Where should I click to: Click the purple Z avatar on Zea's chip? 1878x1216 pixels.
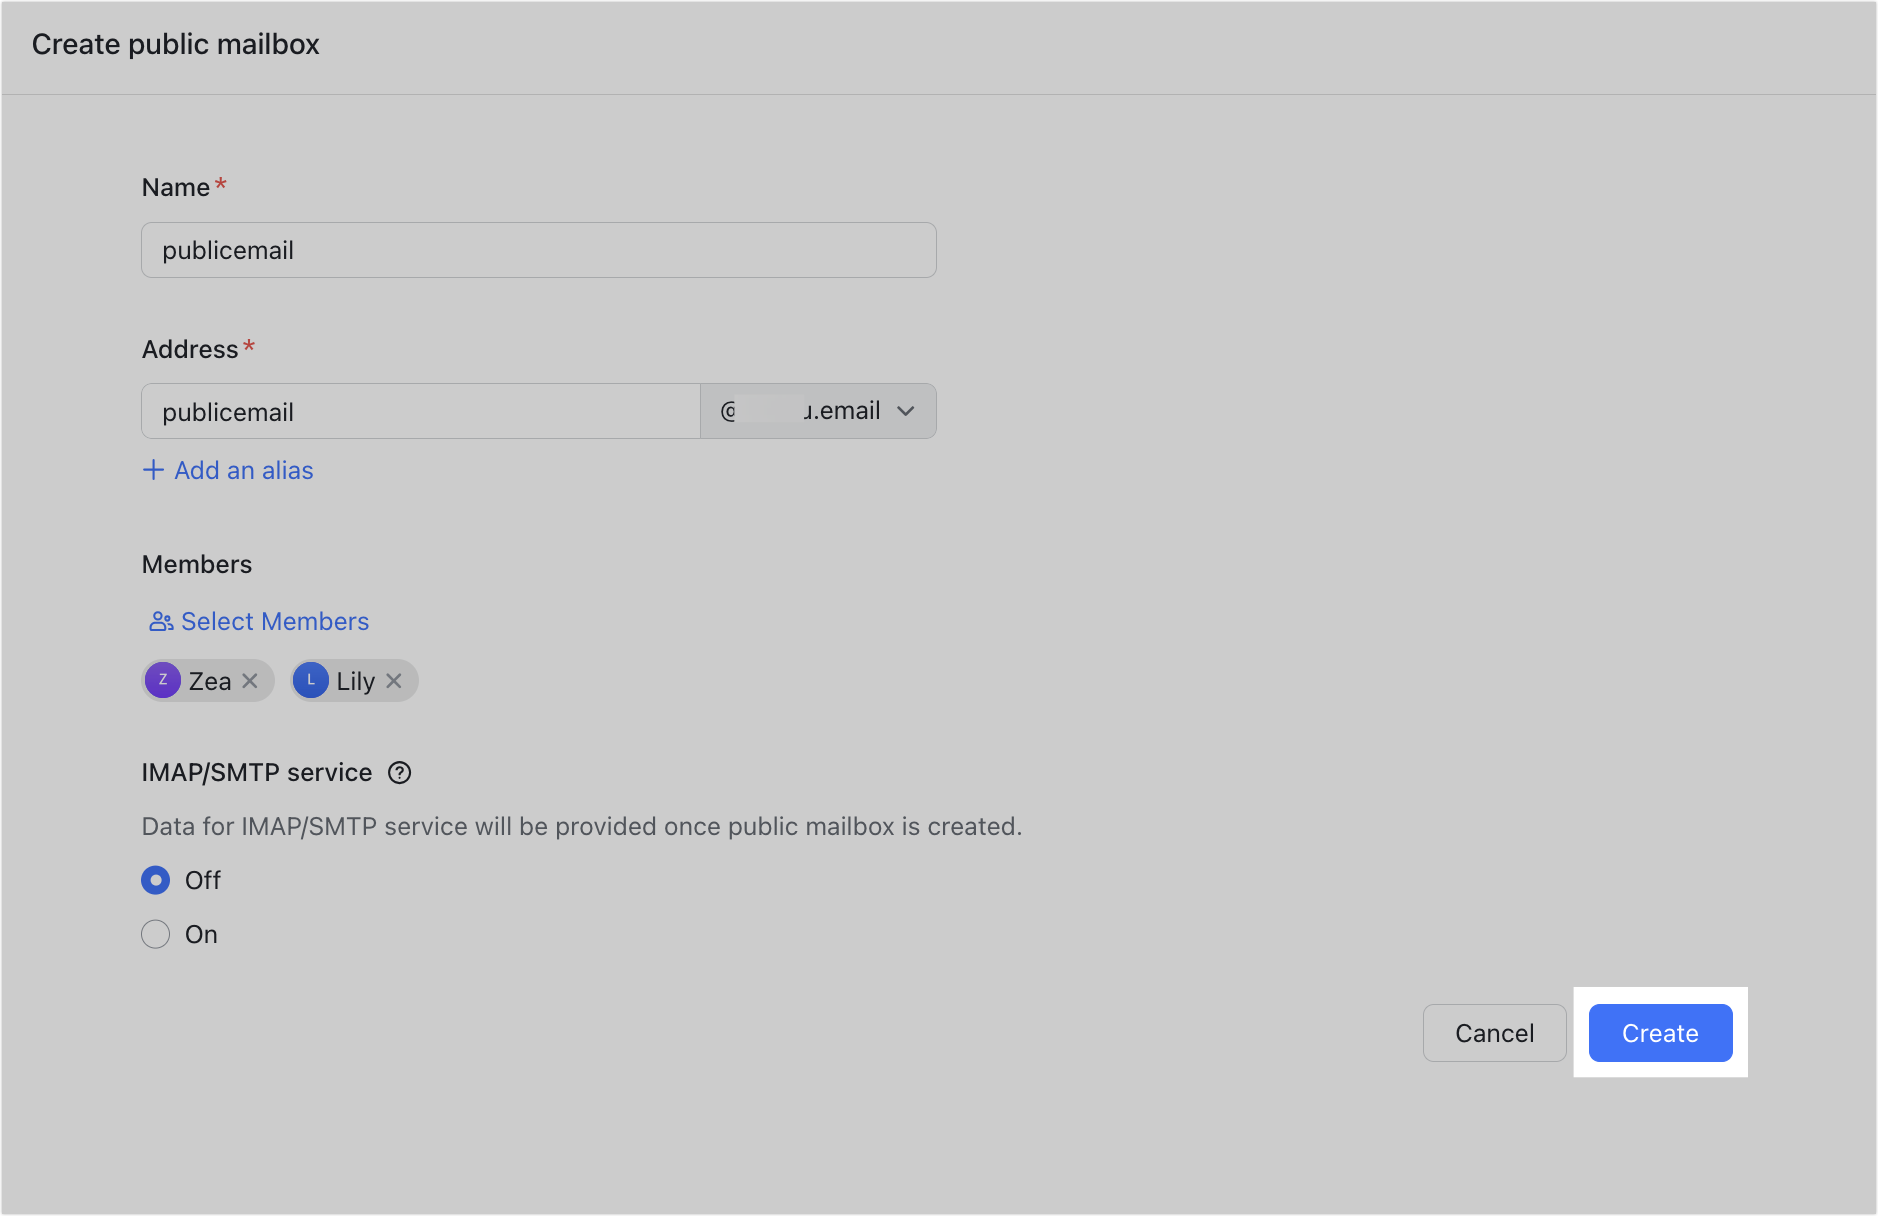[163, 680]
